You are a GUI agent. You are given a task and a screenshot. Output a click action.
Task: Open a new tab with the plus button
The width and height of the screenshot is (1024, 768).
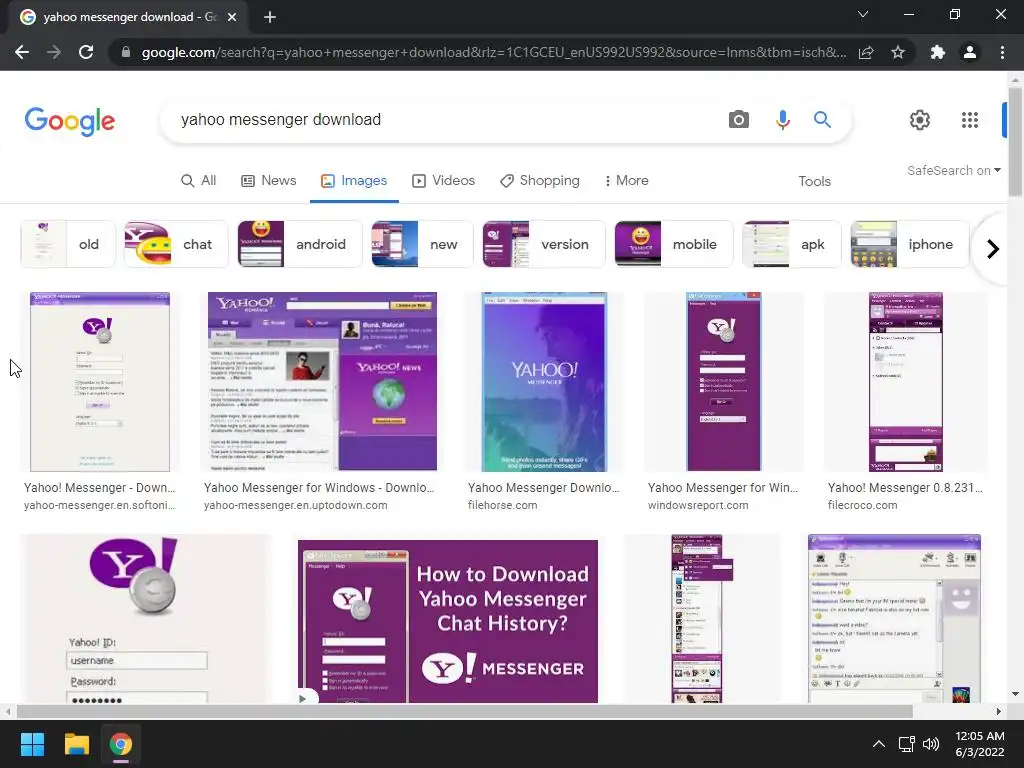click(270, 17)
